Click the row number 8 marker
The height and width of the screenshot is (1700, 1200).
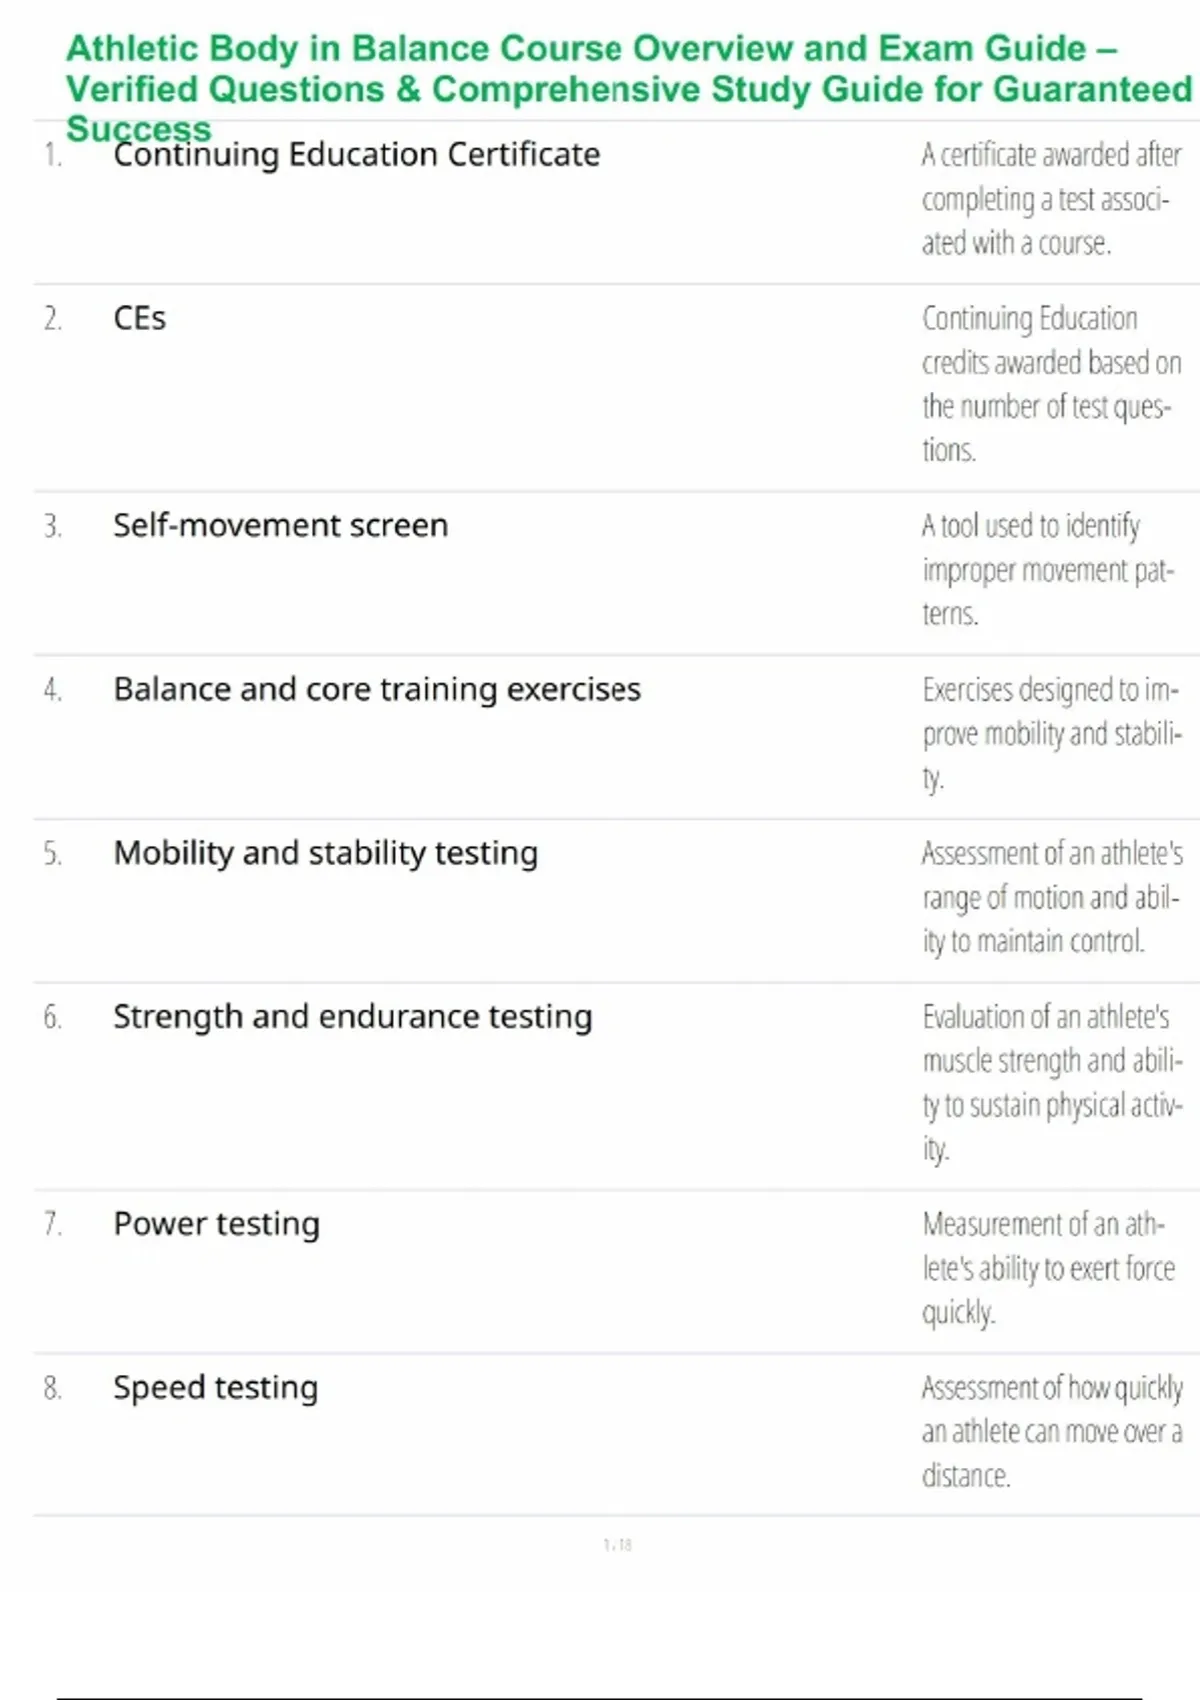tap(52, 1388)
